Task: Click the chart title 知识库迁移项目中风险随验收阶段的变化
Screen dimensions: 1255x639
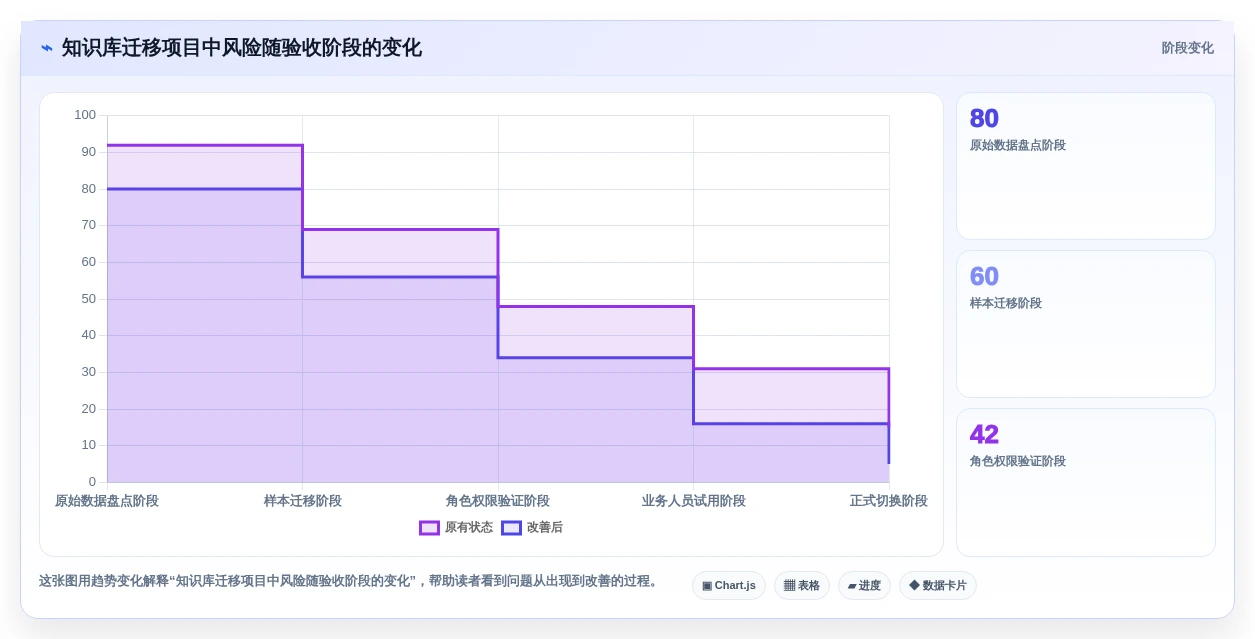Action: [x=242, y=48]
